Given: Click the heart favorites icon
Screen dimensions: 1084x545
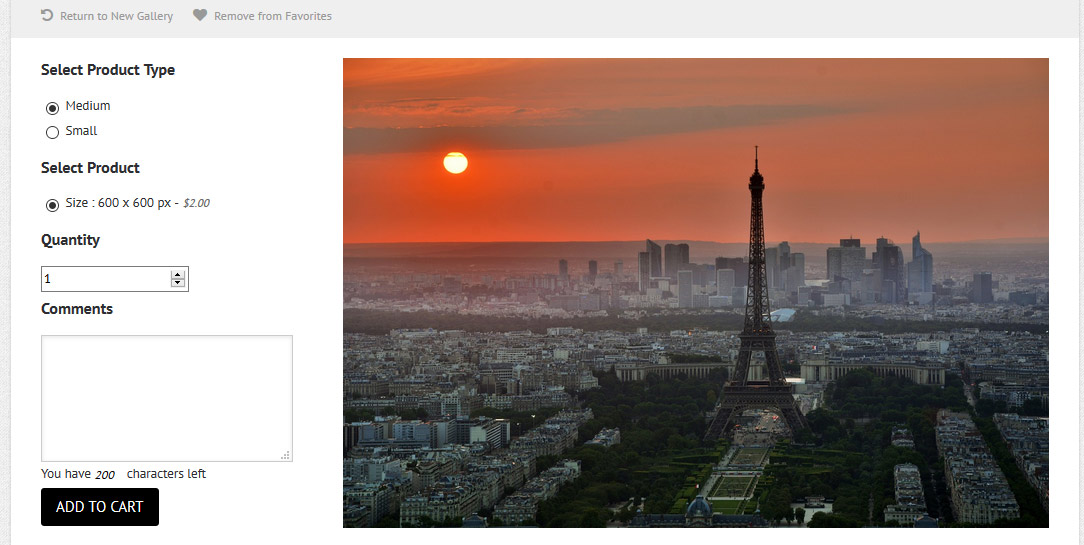Looking at the screenshot, I should 200,15.
